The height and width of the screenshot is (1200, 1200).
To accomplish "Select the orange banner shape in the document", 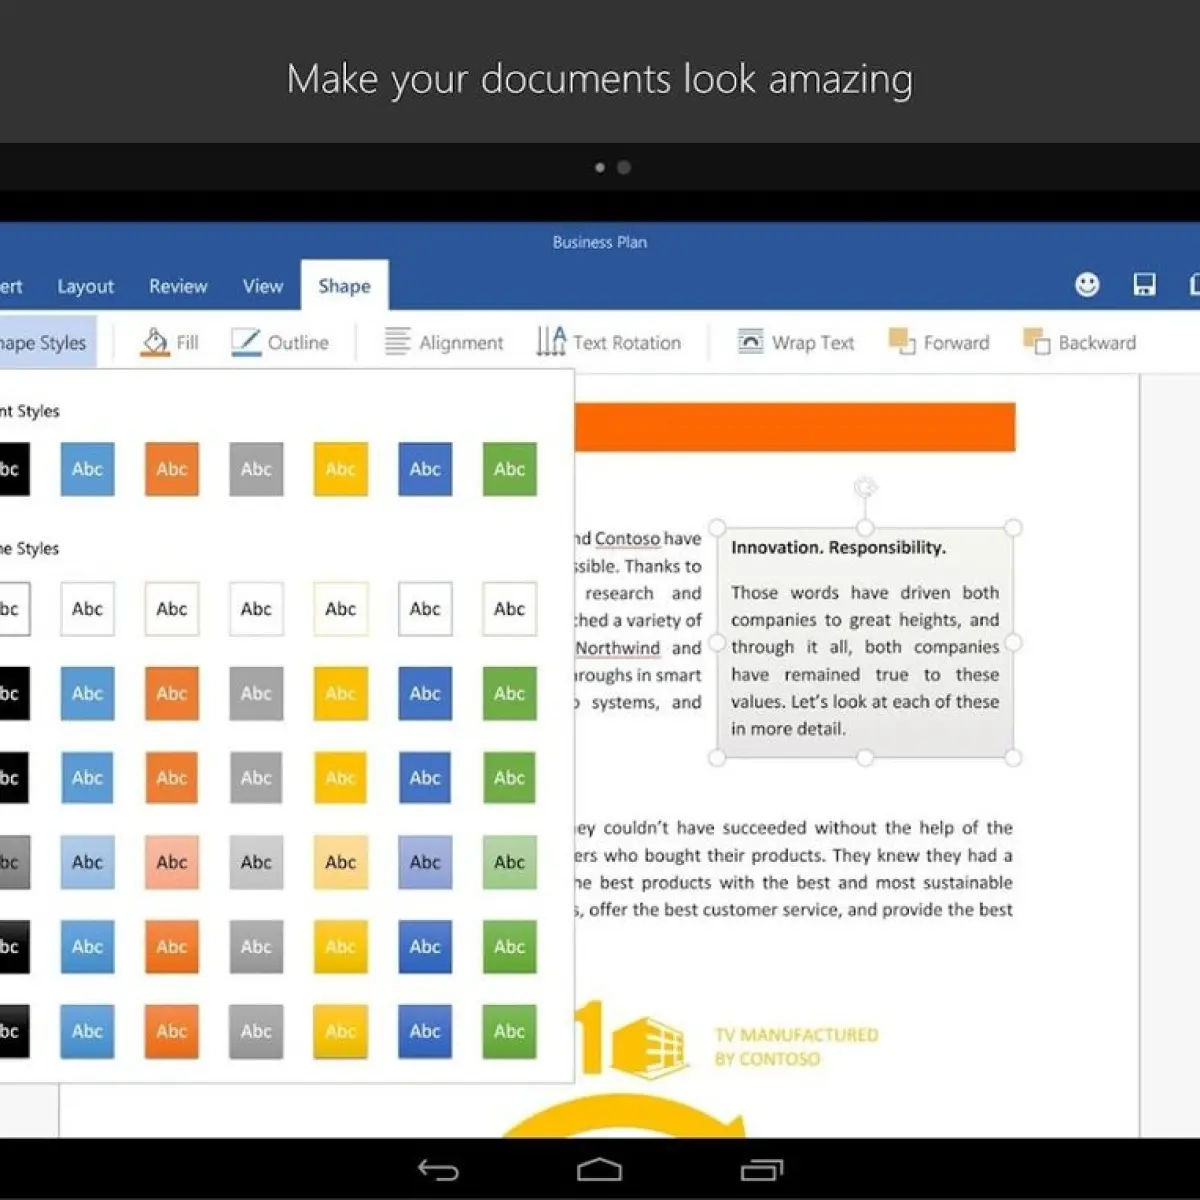I will click(x=795, y=427).
